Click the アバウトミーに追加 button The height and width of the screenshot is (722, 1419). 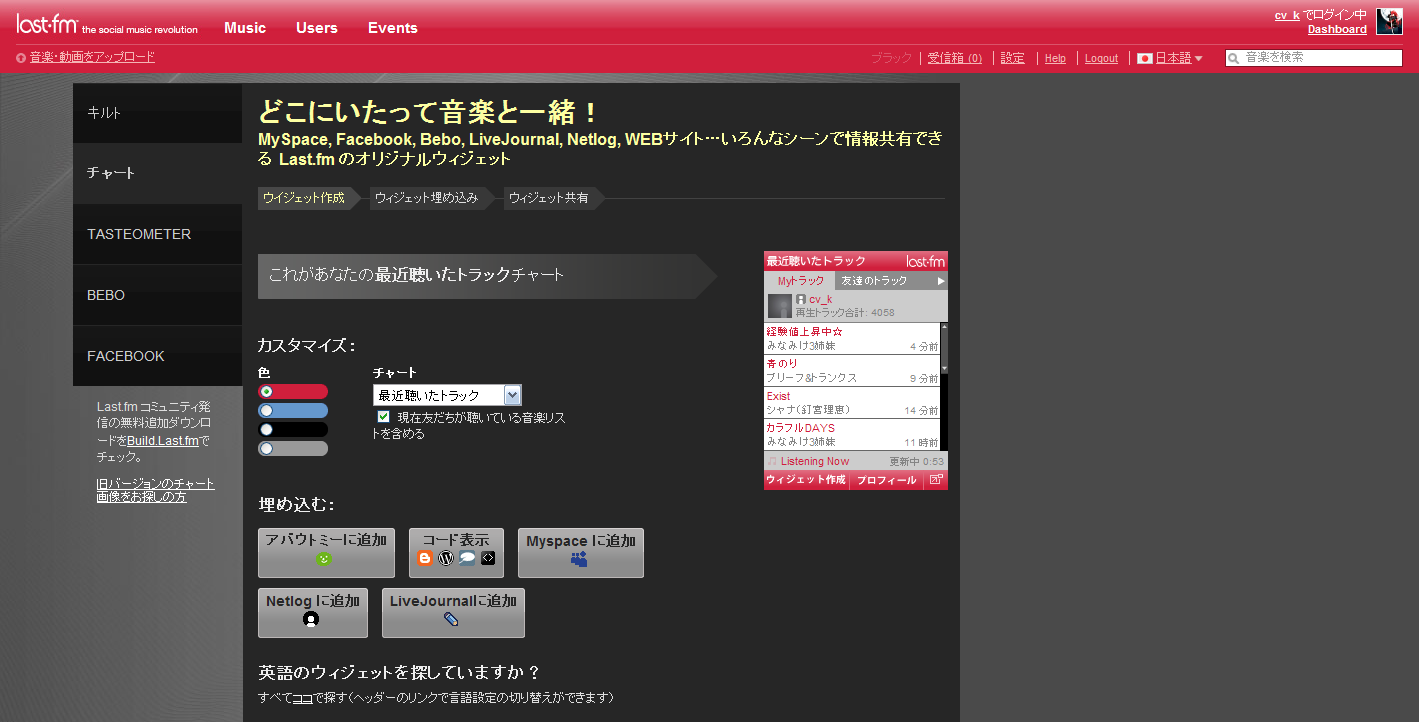pyautogui.click(x=326, y=553)
